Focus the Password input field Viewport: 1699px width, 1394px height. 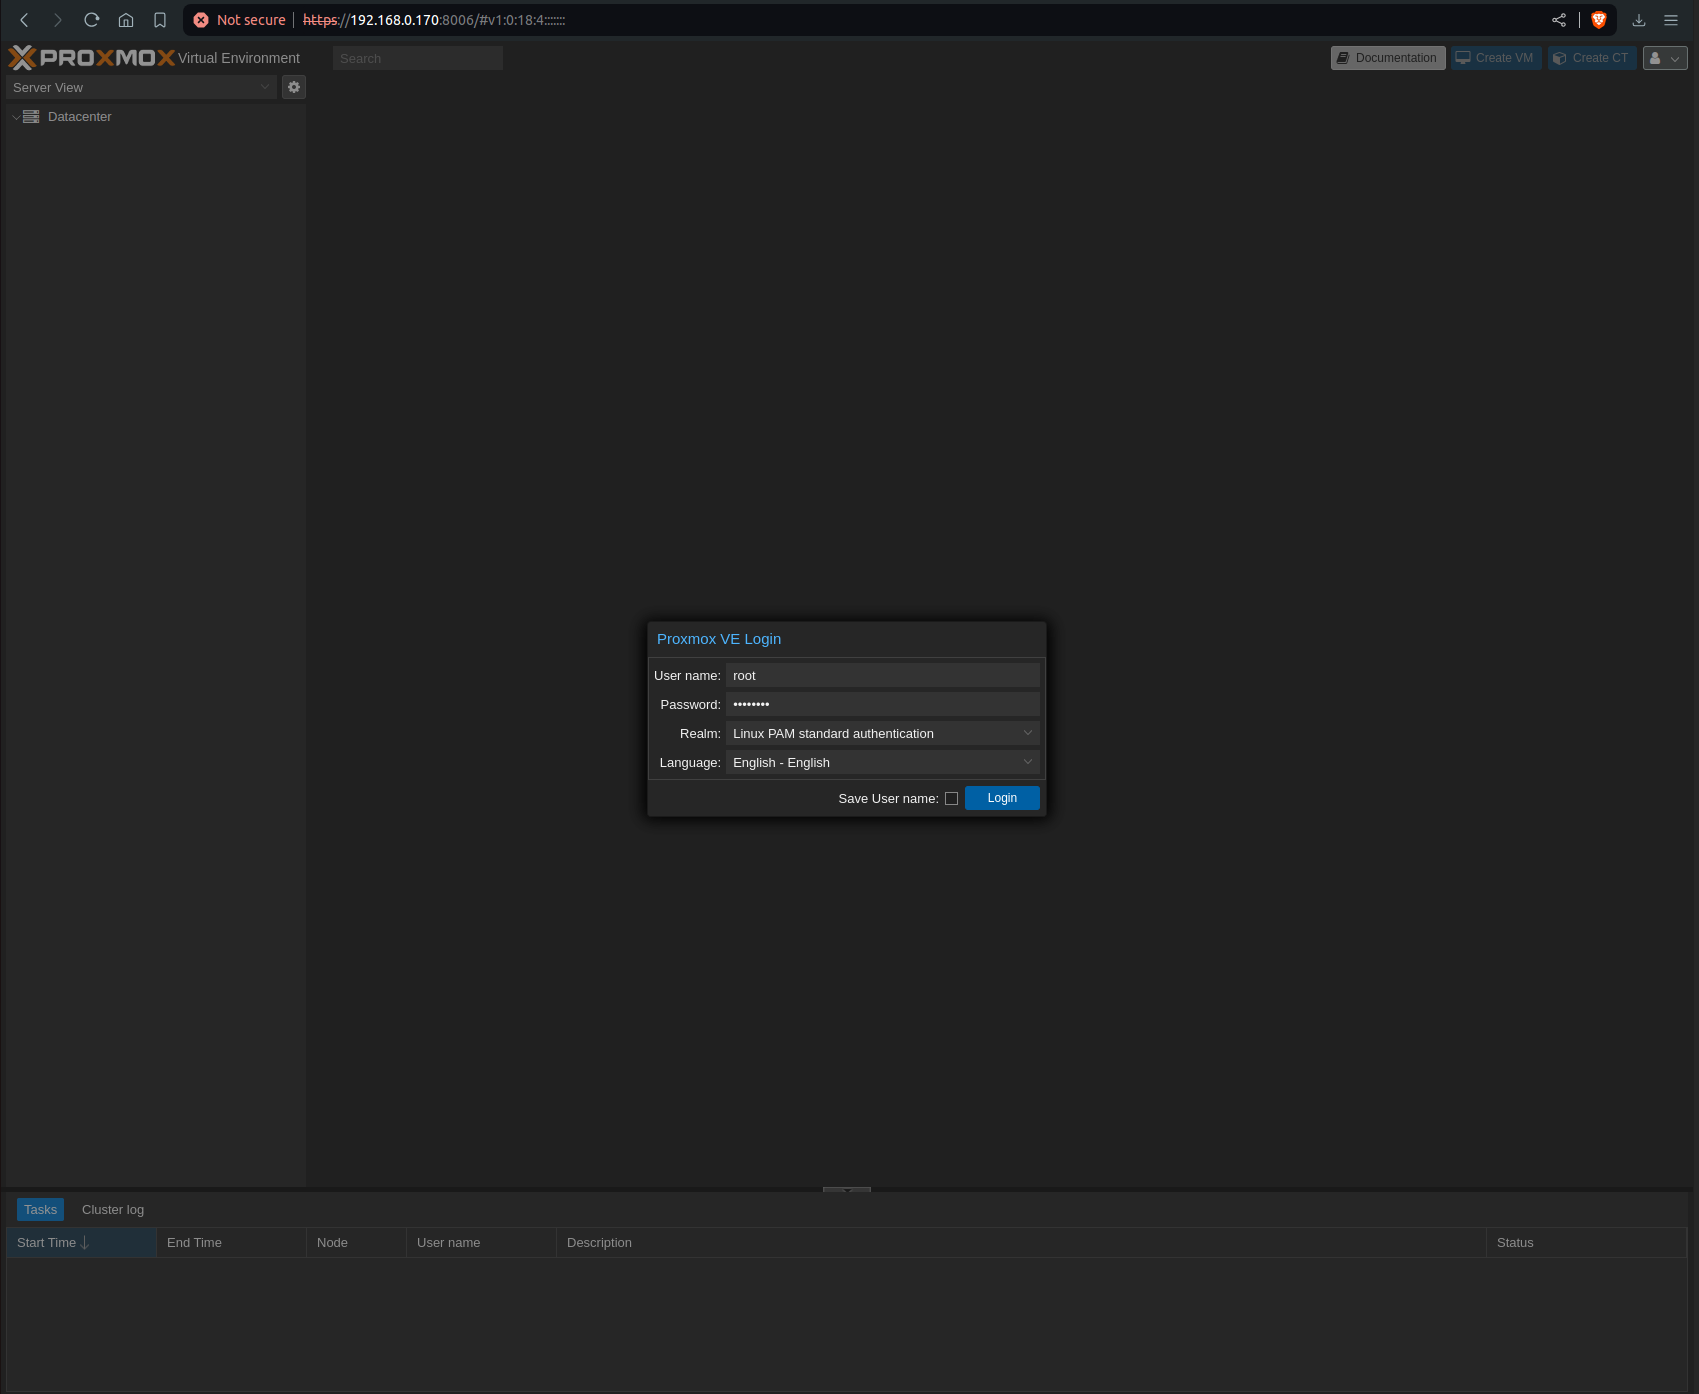click(x=883, y=704)
